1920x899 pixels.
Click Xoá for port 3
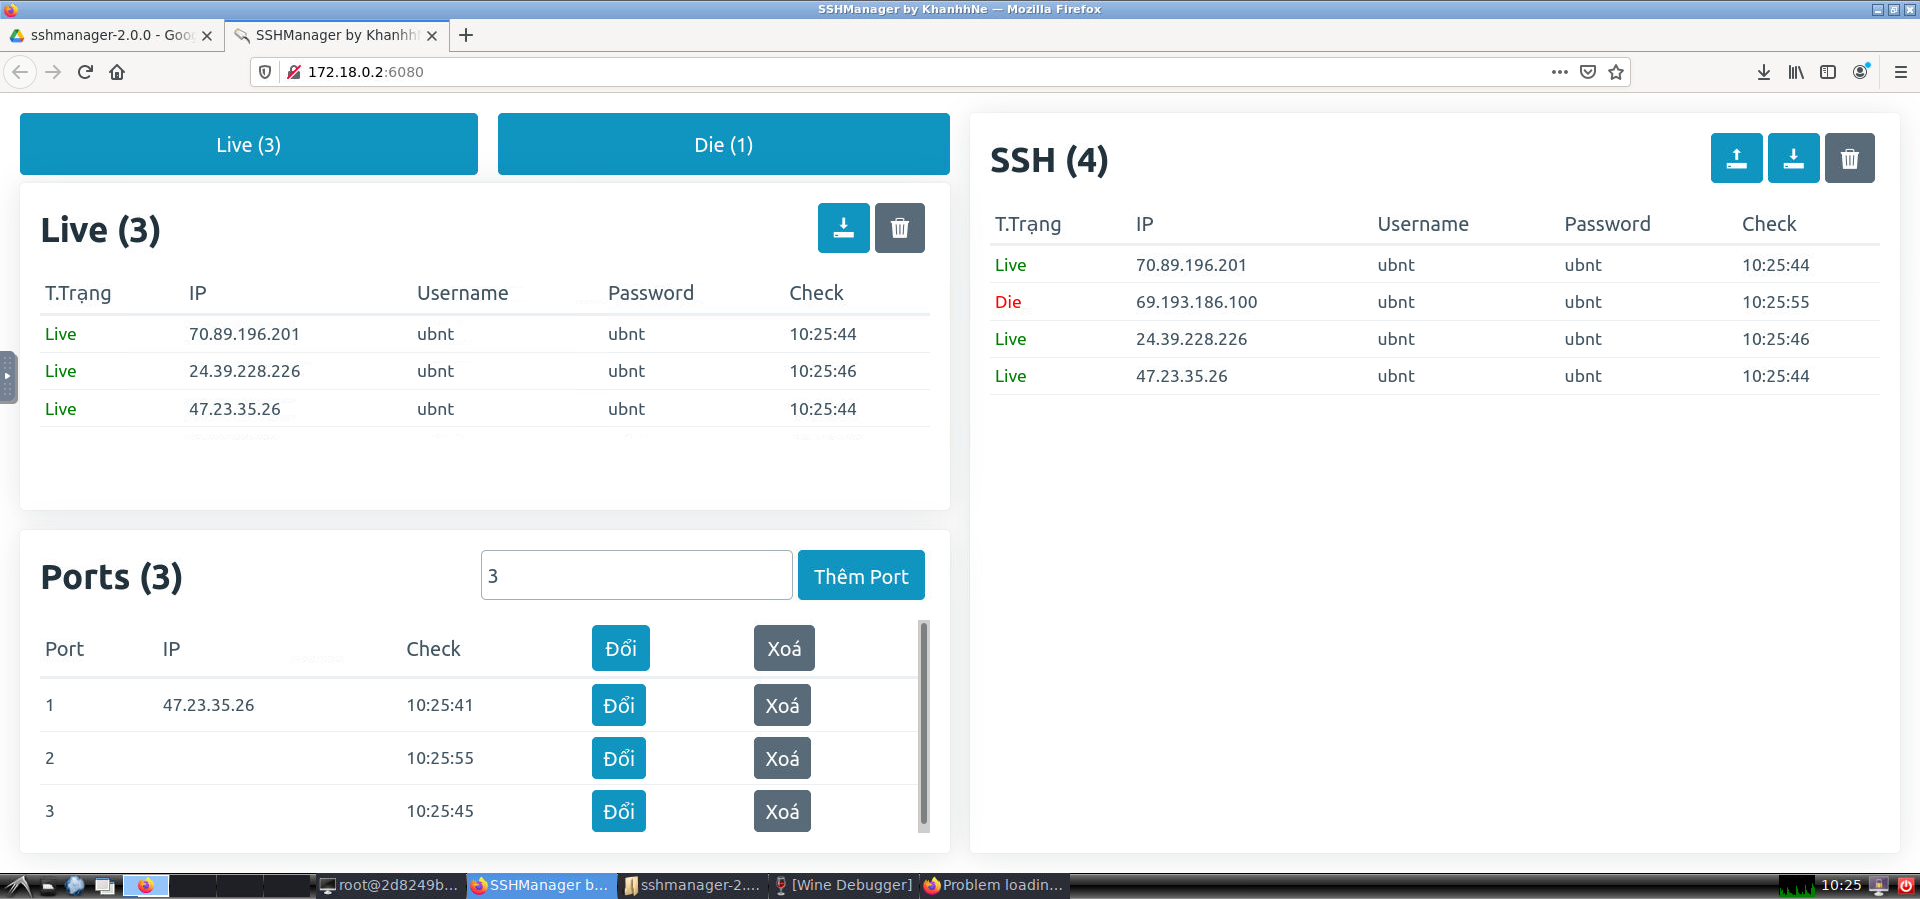pos(782,811)
